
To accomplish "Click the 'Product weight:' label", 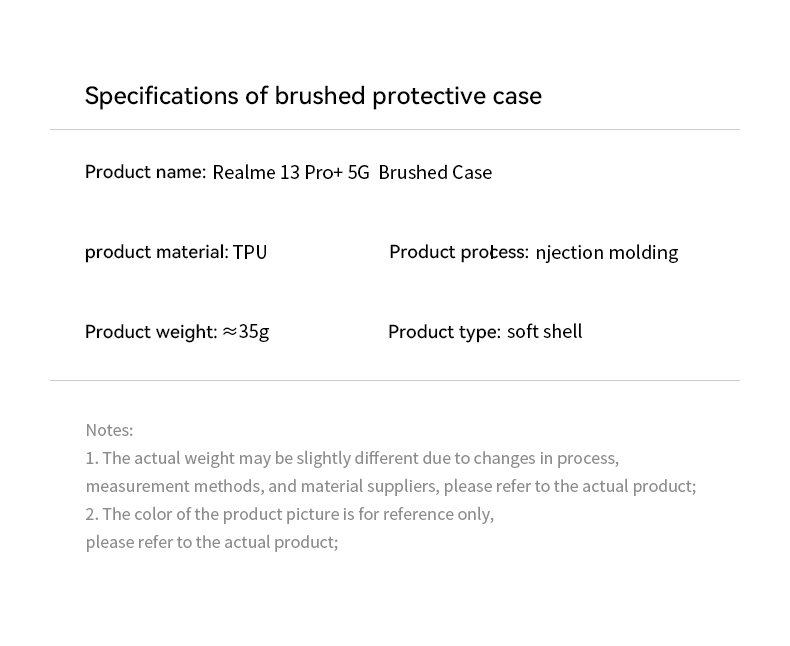I will tap(151, 332).
